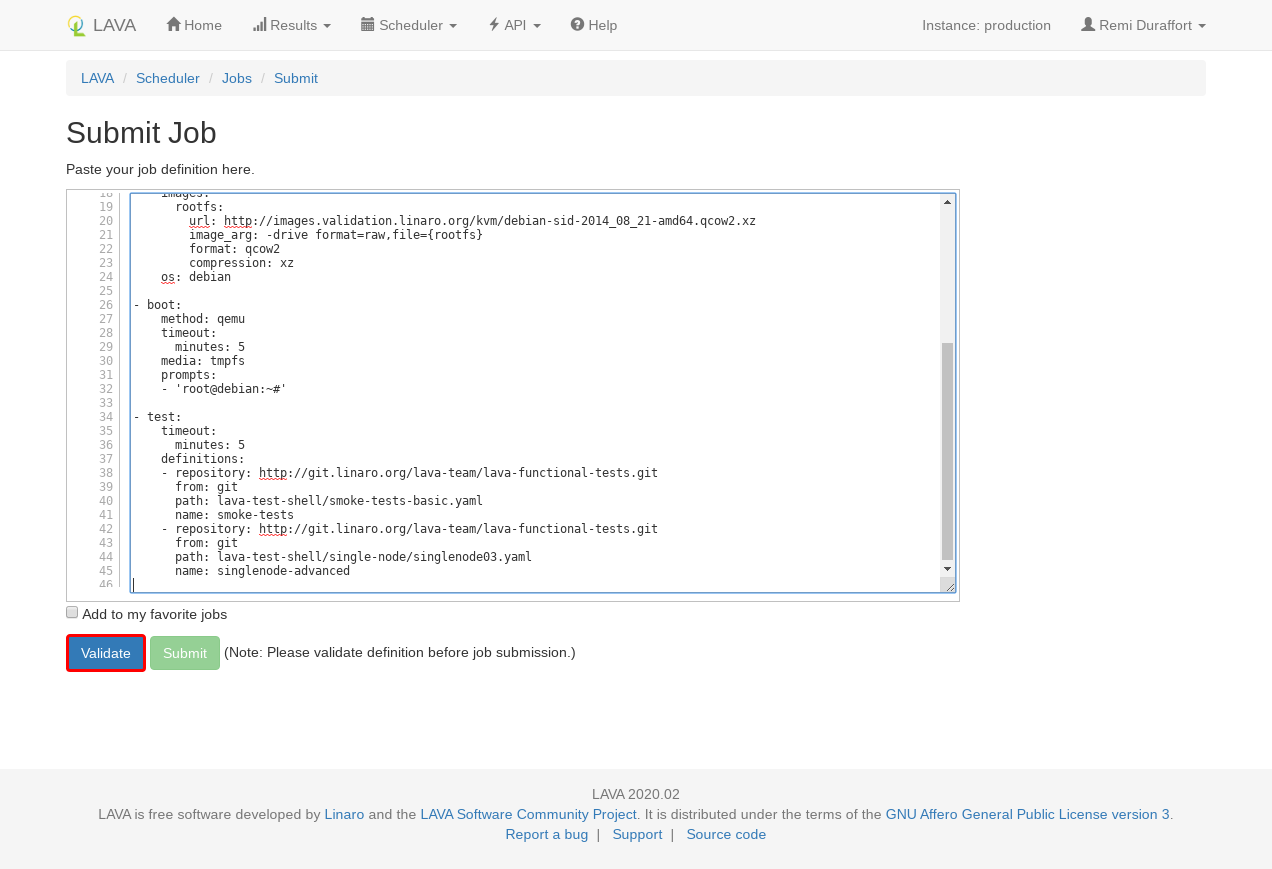Click the Help question mark icon
The height and width of the screenshot is (869, 1272).
tap(577, 25)
